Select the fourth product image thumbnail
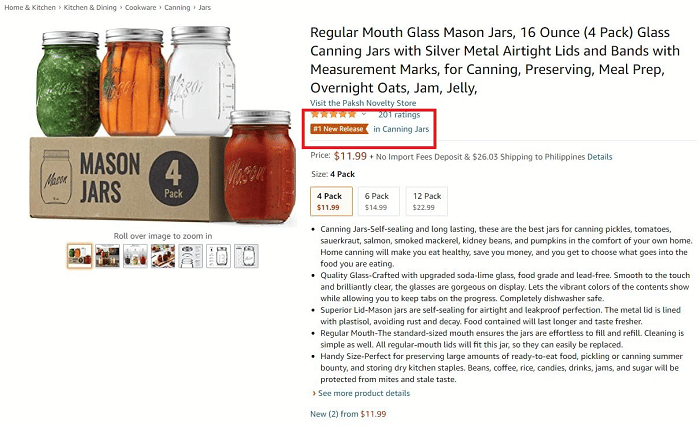 [x=163, y=256]
